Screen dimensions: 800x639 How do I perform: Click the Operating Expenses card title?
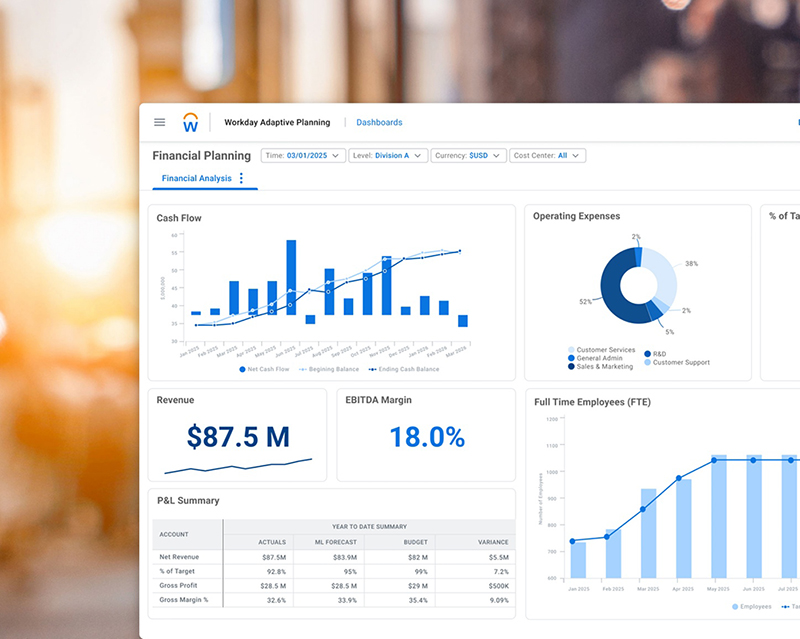(577, 216)
